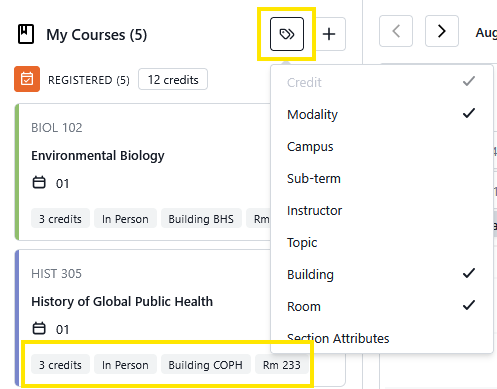The image size is (497, 389).
Task: Open the History of Global Public Health course
Action: tap(122, 302)
